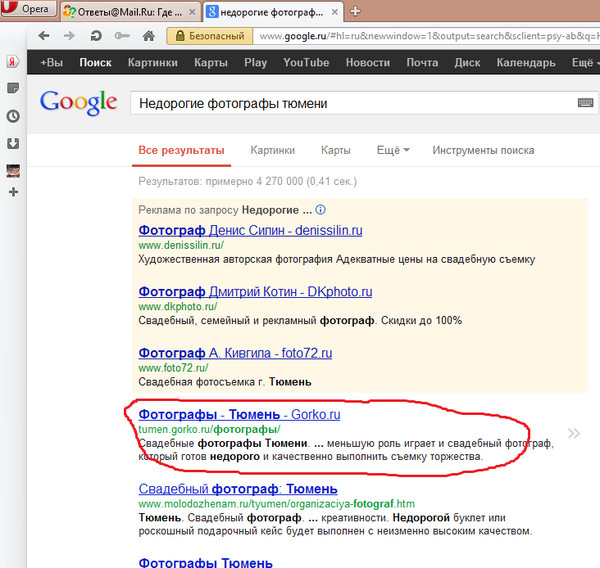This screenshot has height=568, width=600.
Task: Open YouTube in the Google top bar
Action: [x=306, y=62]
